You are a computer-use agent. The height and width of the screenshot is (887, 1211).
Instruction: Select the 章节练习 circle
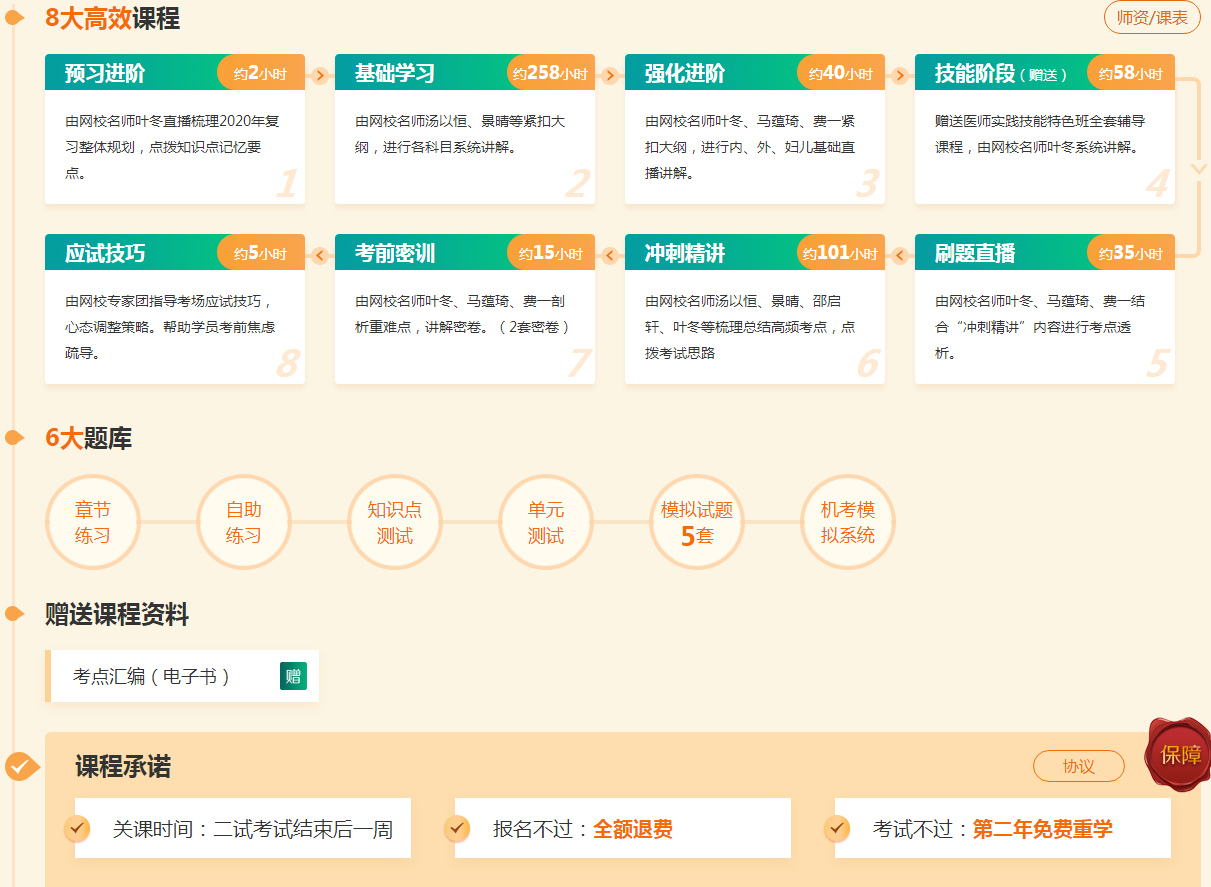point(92,522)
